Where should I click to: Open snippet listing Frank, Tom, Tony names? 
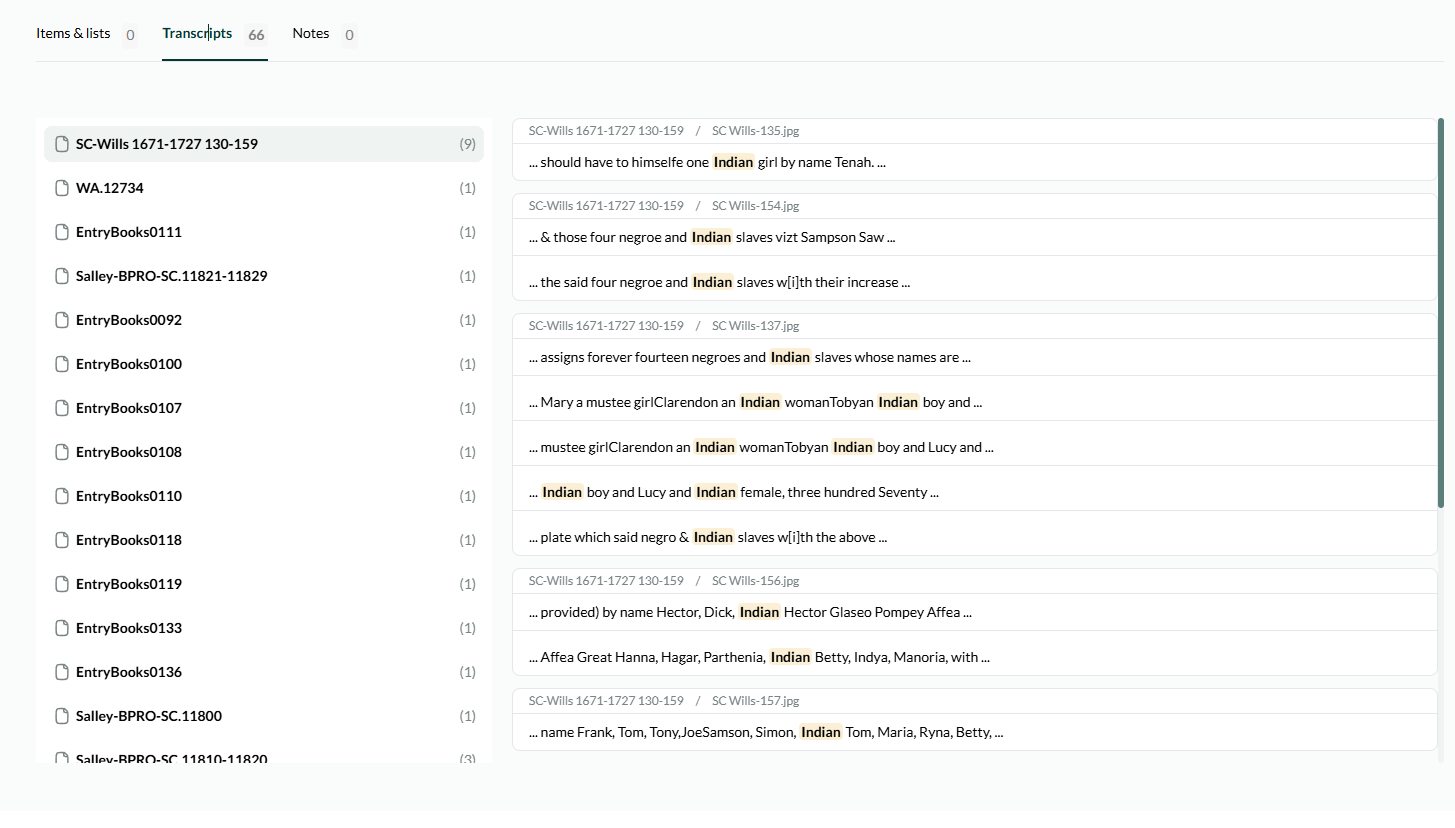coord(765,732)
